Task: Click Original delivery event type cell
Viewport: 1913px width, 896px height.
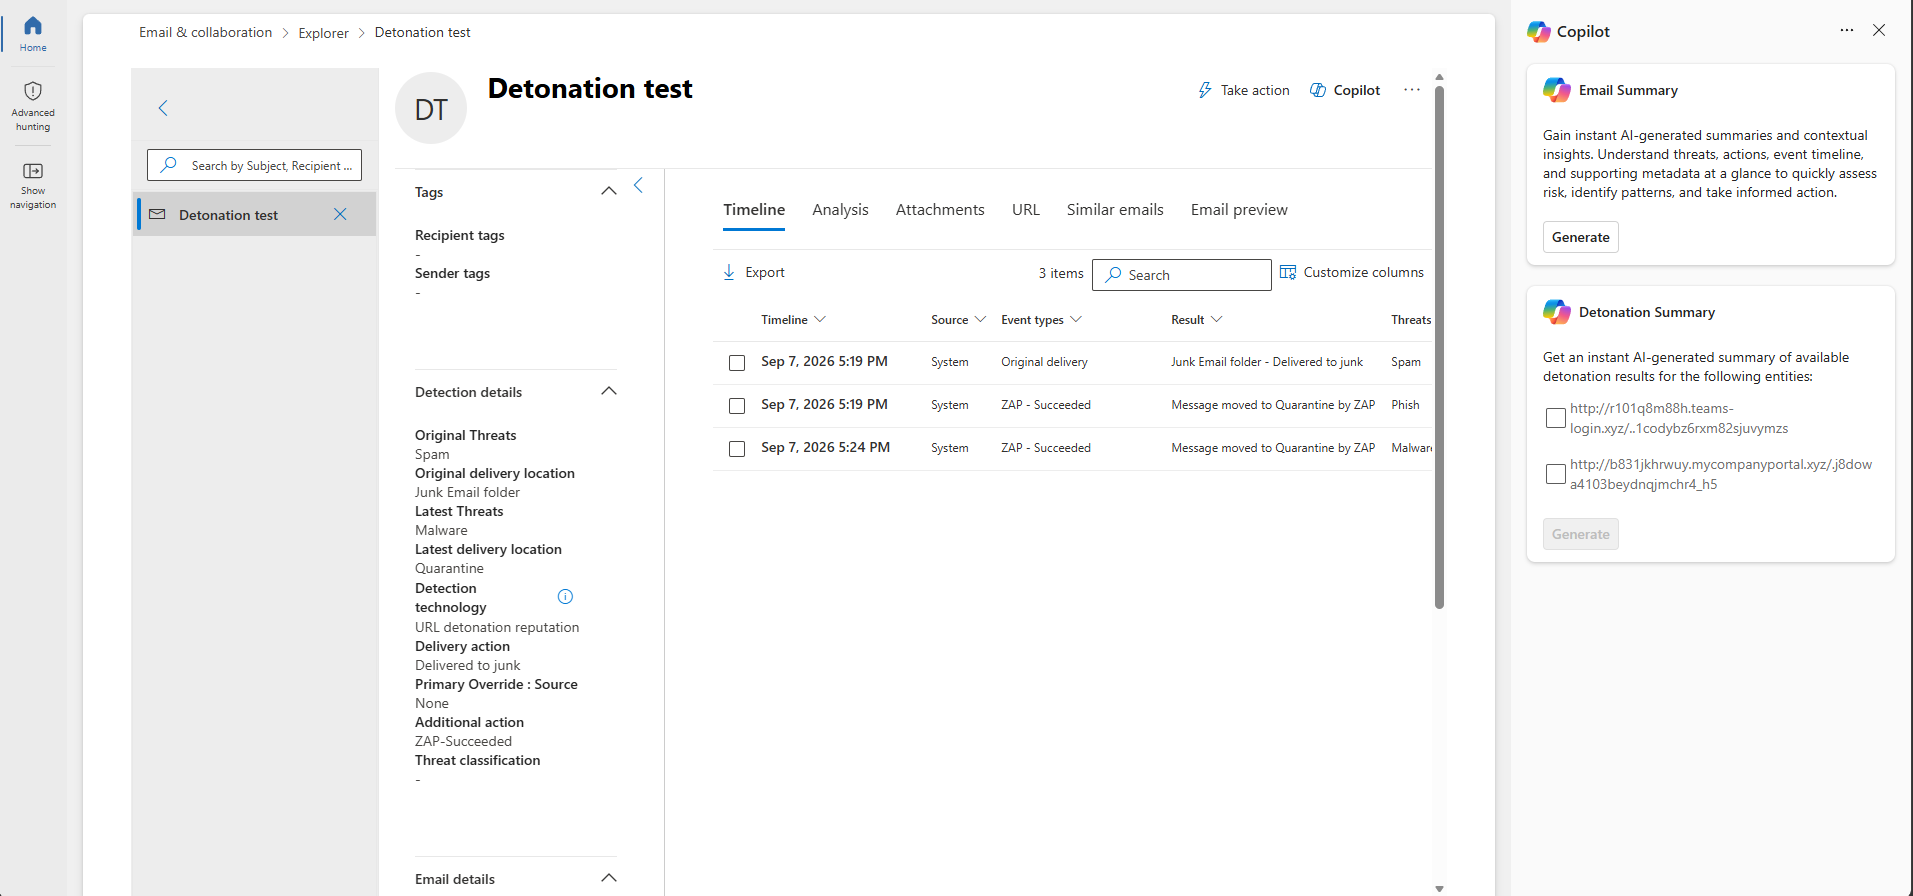Action: coord(1044,362)
